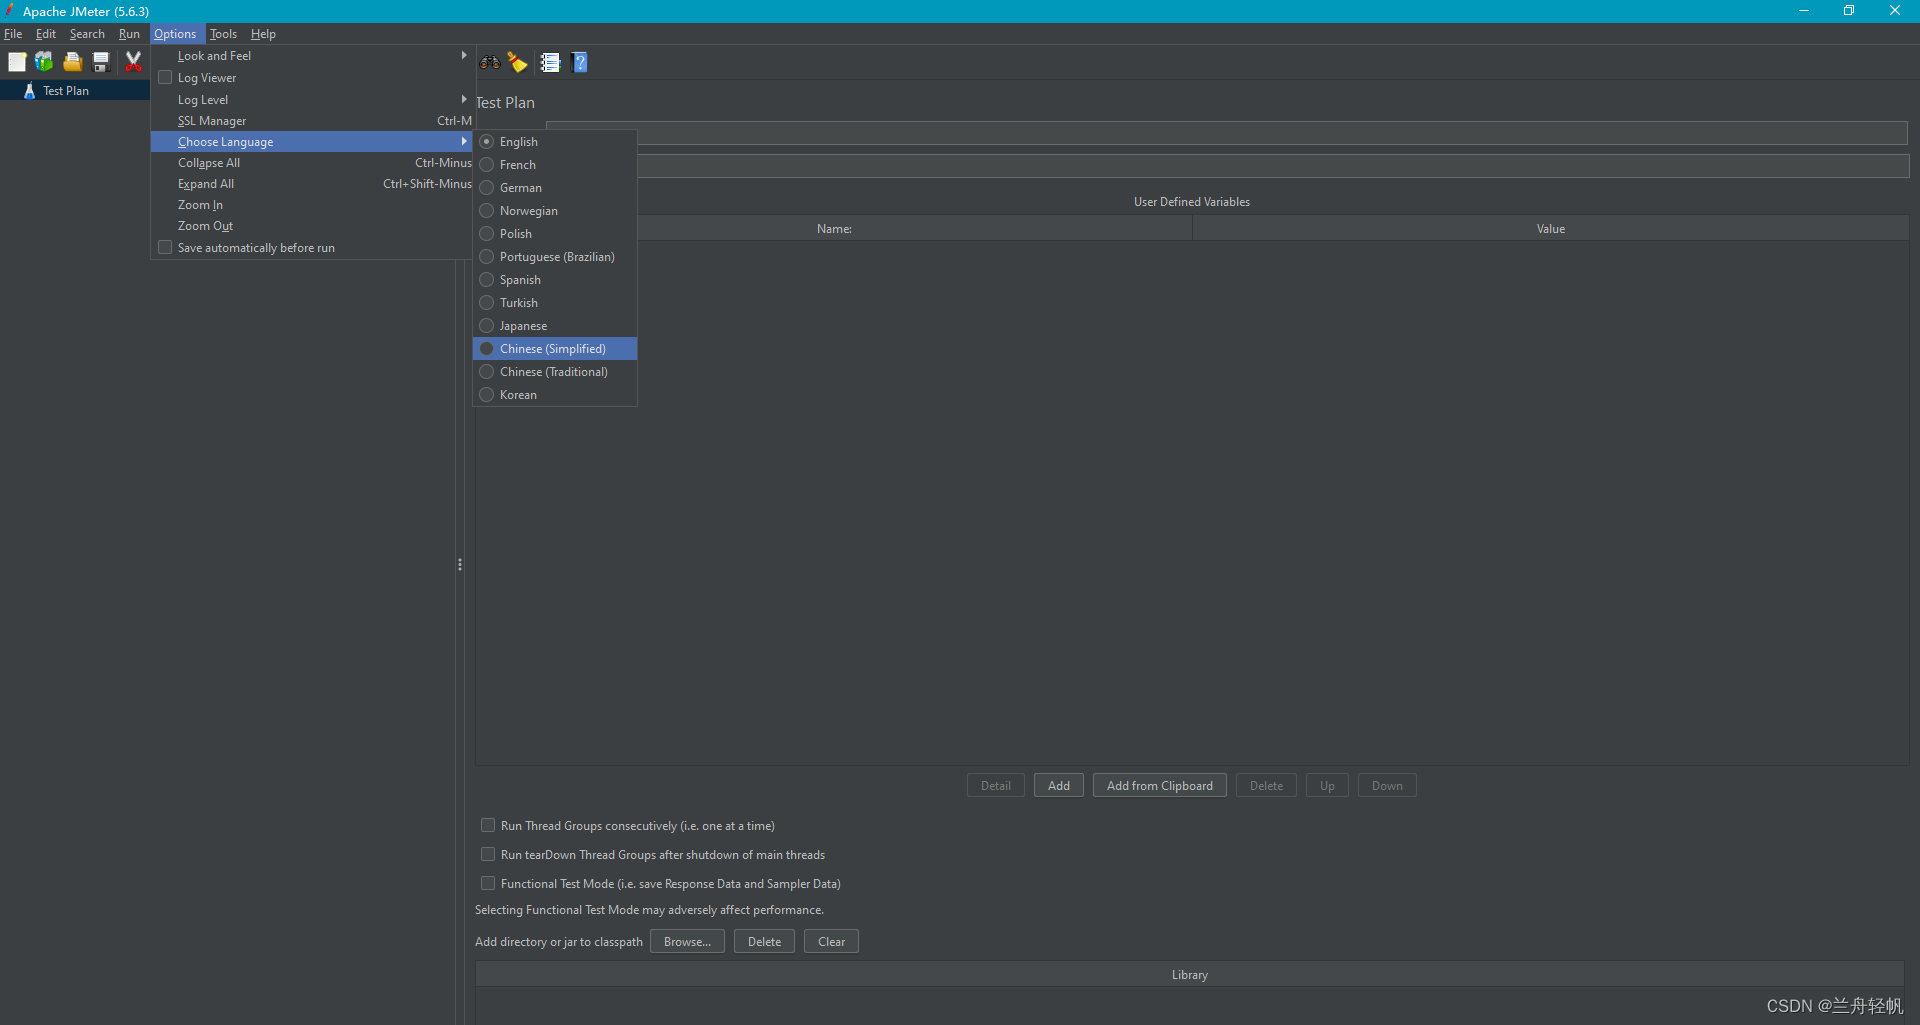Click Collapse All menu entry
The image size is (1920, 1025).
(x=311, y=163)
